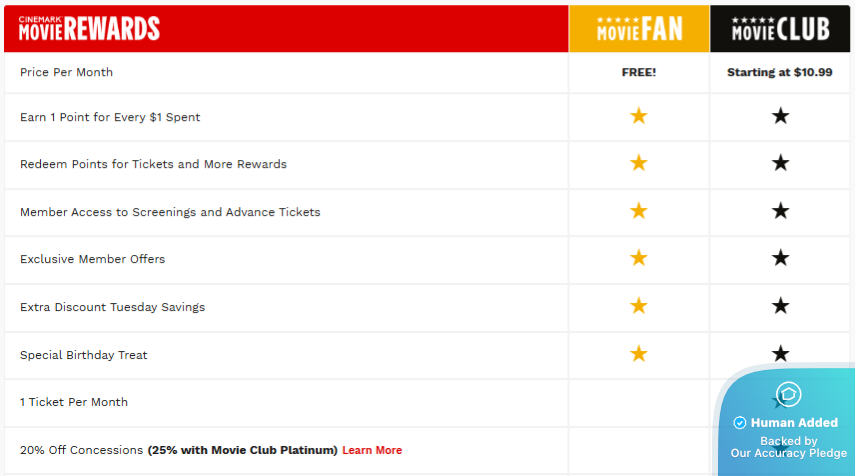Click 25% with Movie Club Platinum text

[243, 450]
